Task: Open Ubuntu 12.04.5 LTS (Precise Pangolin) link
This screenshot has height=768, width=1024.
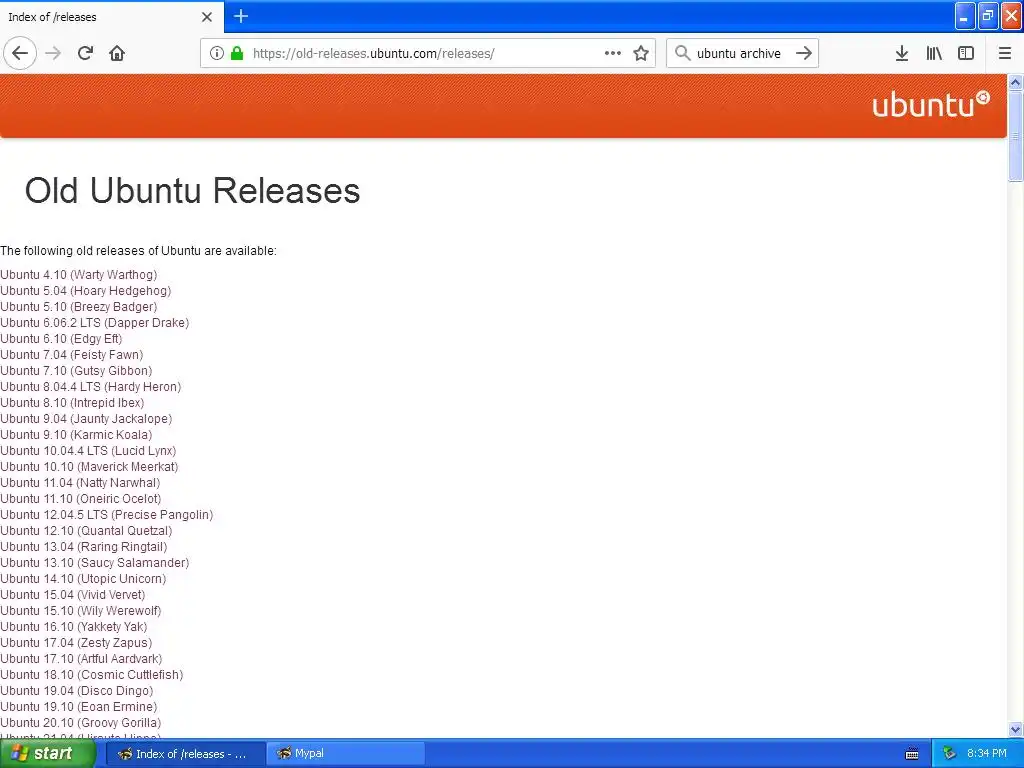Action: click(106, 515)
